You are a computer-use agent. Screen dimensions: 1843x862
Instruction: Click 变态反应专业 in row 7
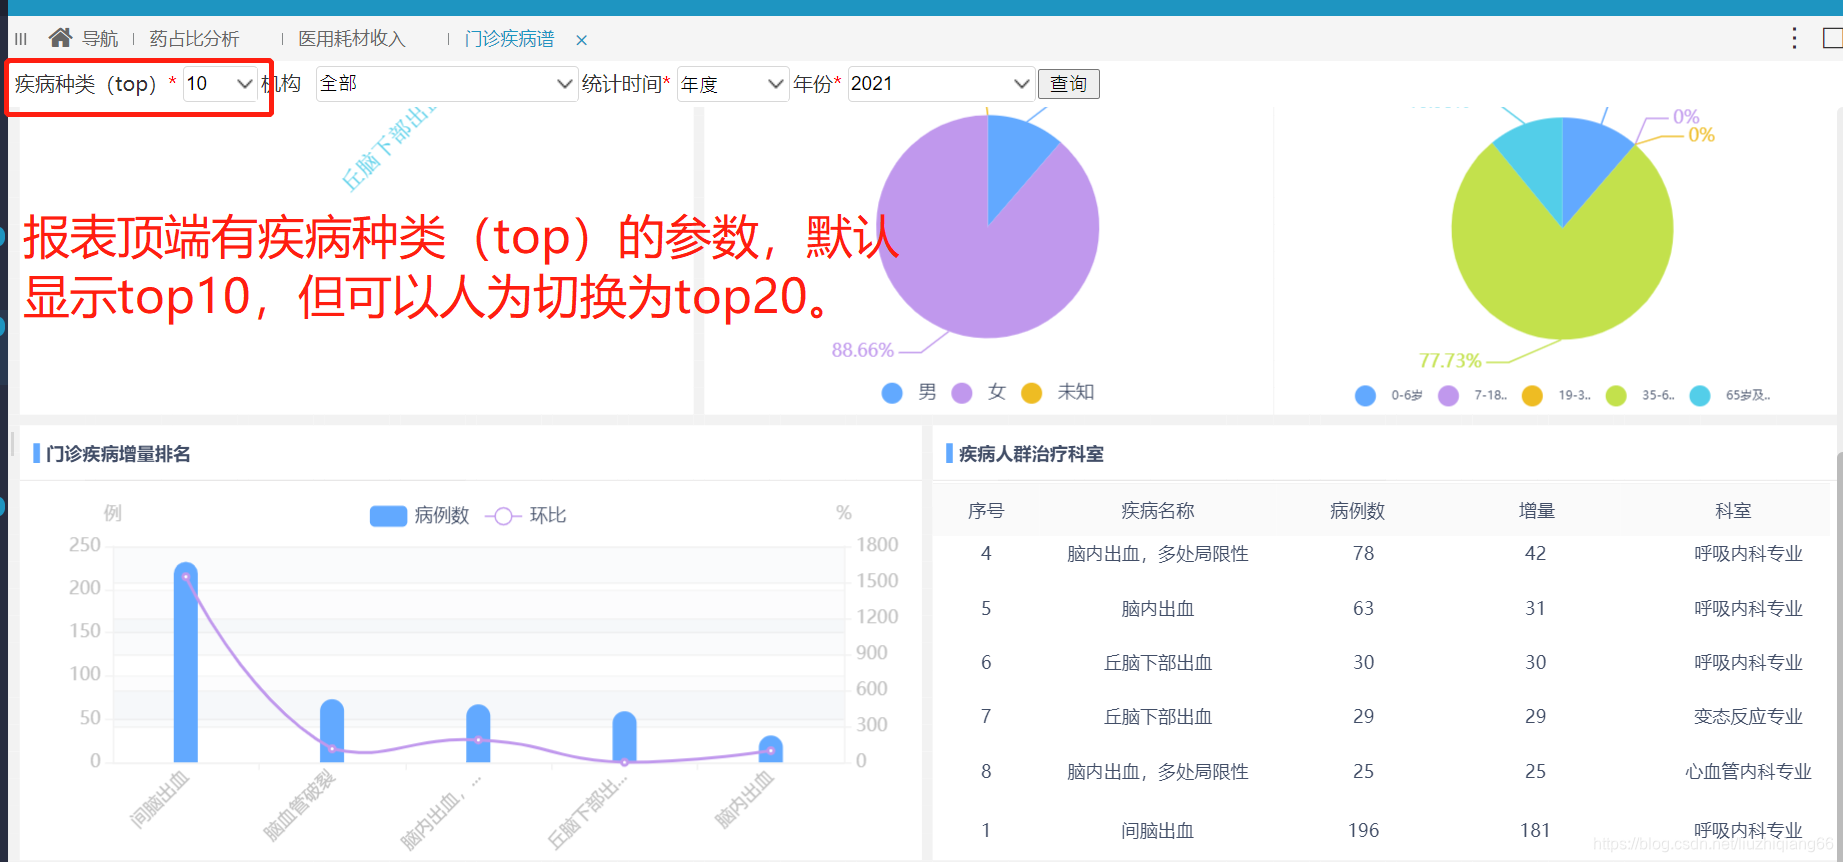click(1748, 717)
